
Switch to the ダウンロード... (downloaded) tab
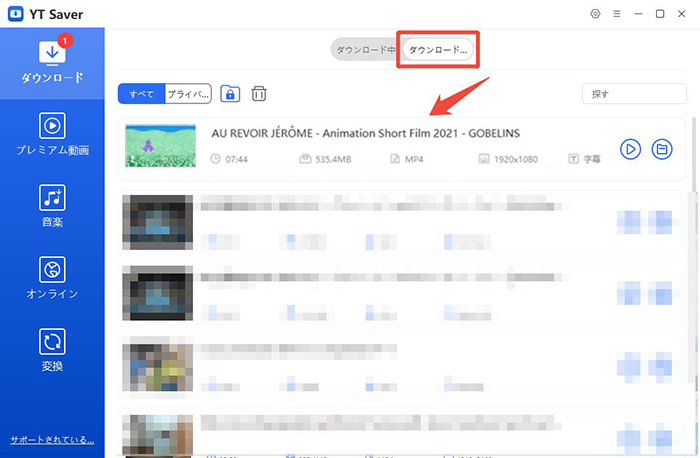[438, 49]
